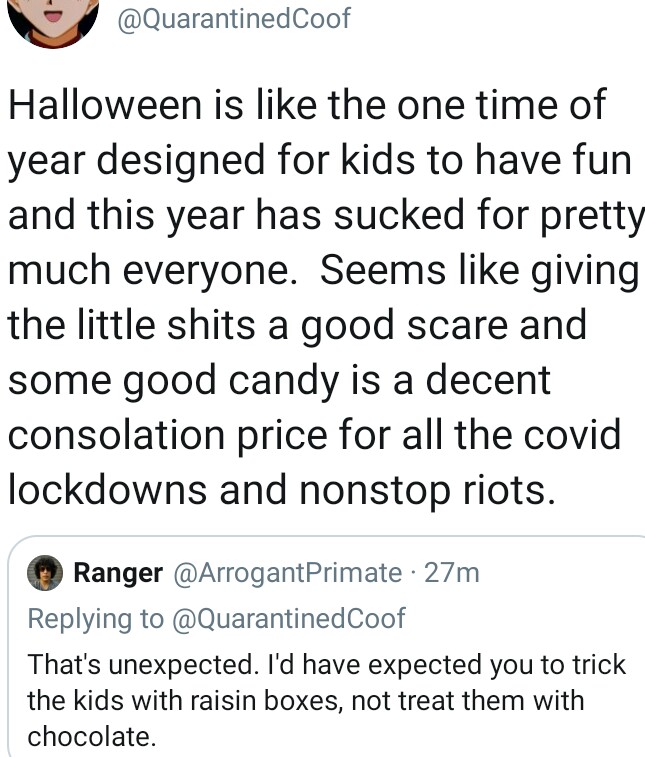Open Ranger's small profile picture
This screenshot has width=645, height=757.
(45, 573)
